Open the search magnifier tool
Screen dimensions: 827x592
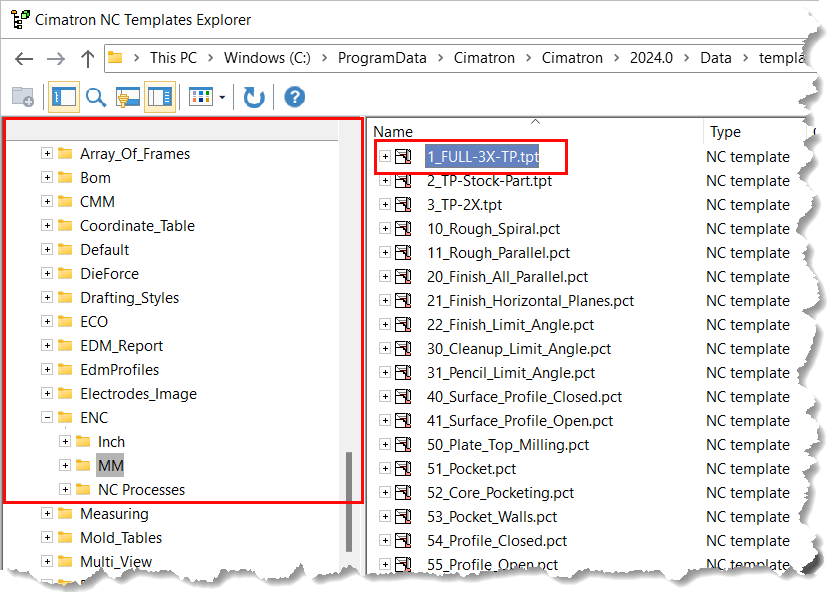point(96,97)
